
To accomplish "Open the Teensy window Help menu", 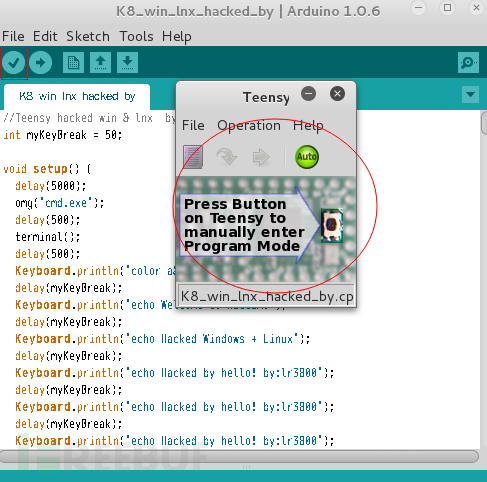I will click(308, 126).
